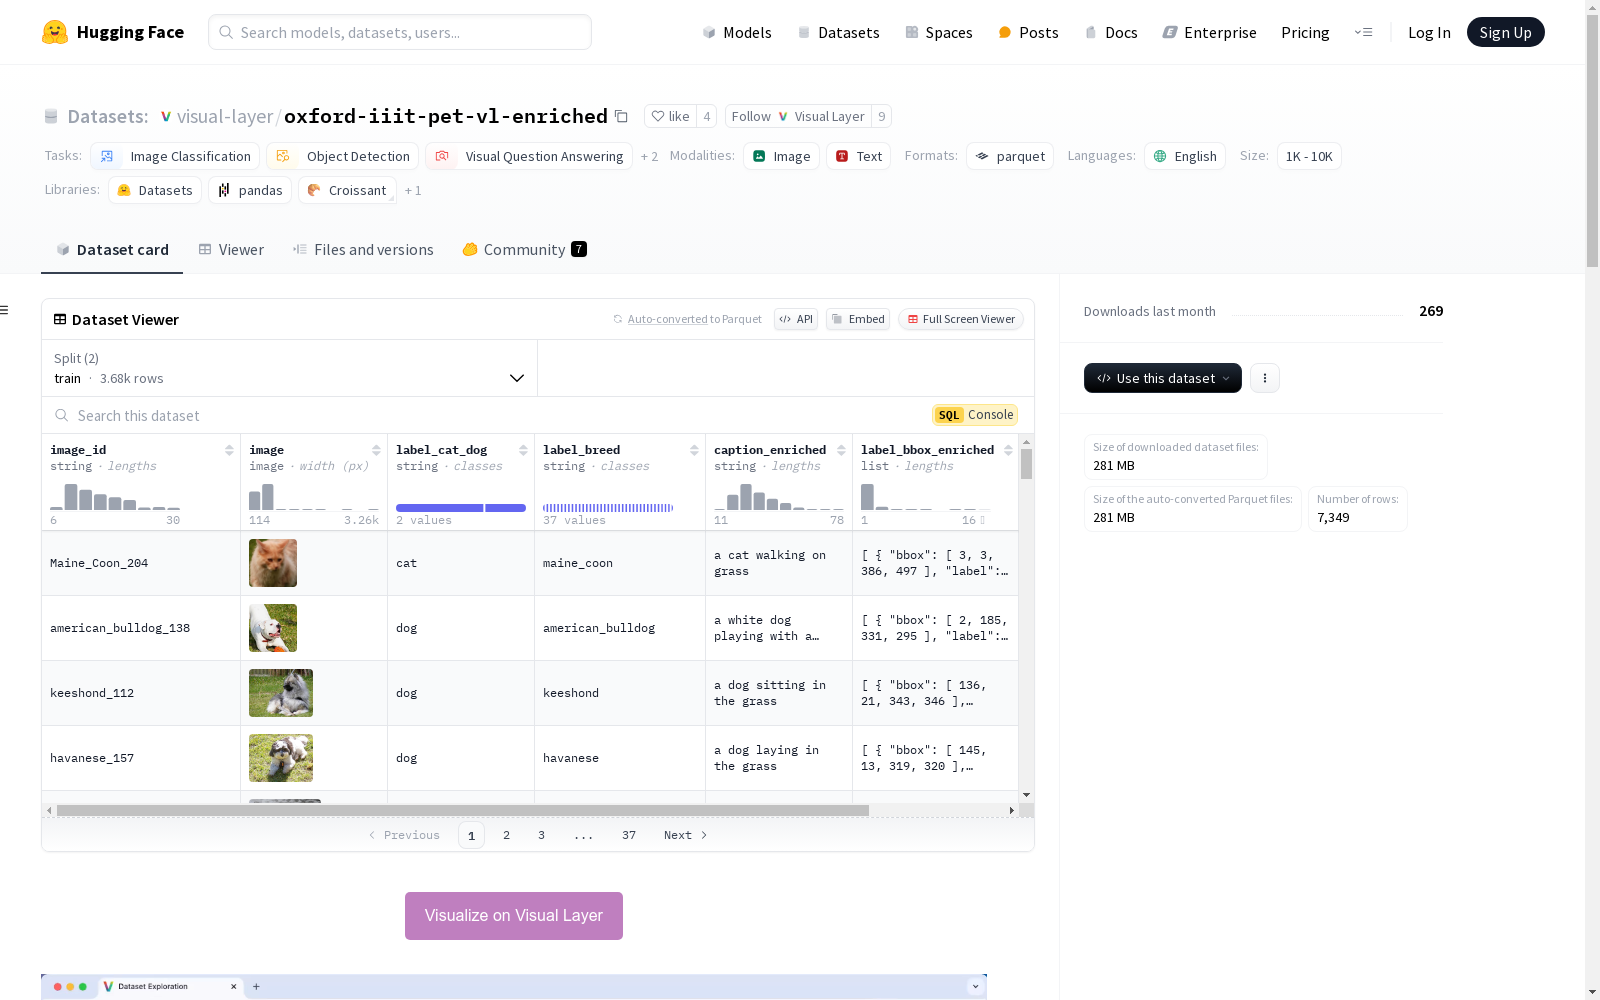
Task: Open the Maine_Coon_204 cat thumbnail
Action: click(273, 563)
